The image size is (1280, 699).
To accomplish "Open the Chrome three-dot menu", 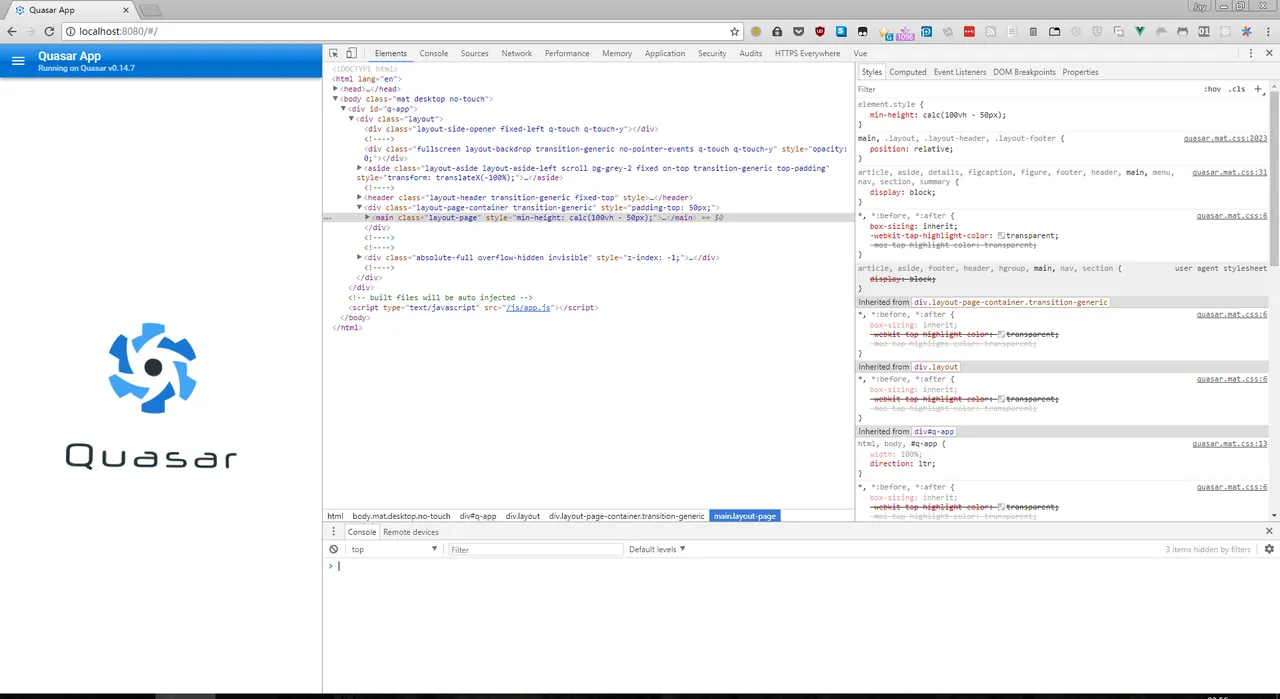I will (x=1268, y=32).
